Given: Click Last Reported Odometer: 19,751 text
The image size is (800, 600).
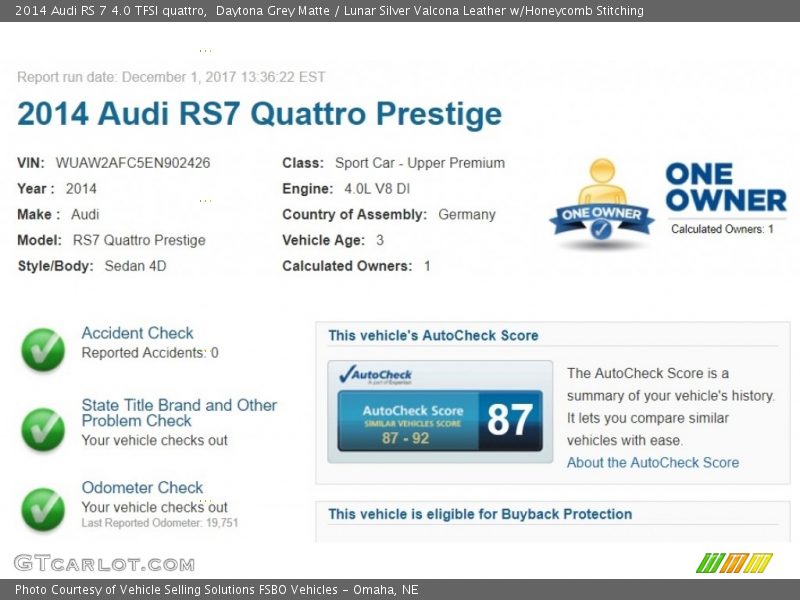Looking at the screenshot, I should (x=160, y=523).
